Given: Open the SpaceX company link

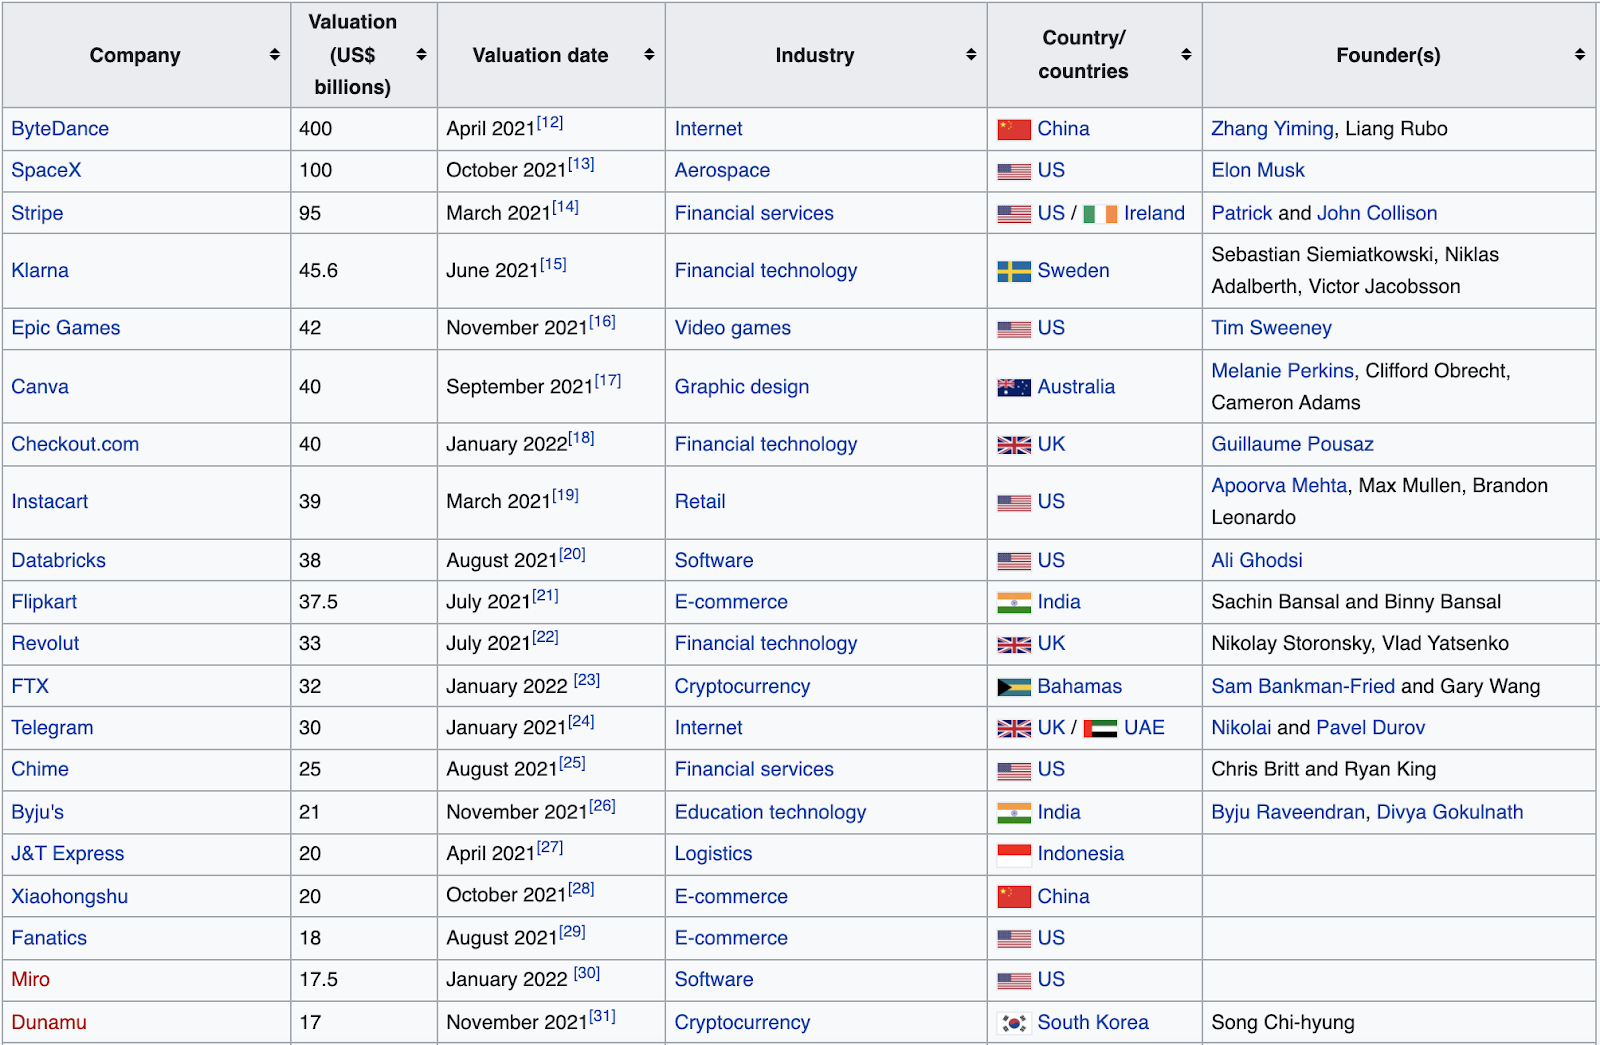Looking at the screenshot, I should (x=46, y=170).
